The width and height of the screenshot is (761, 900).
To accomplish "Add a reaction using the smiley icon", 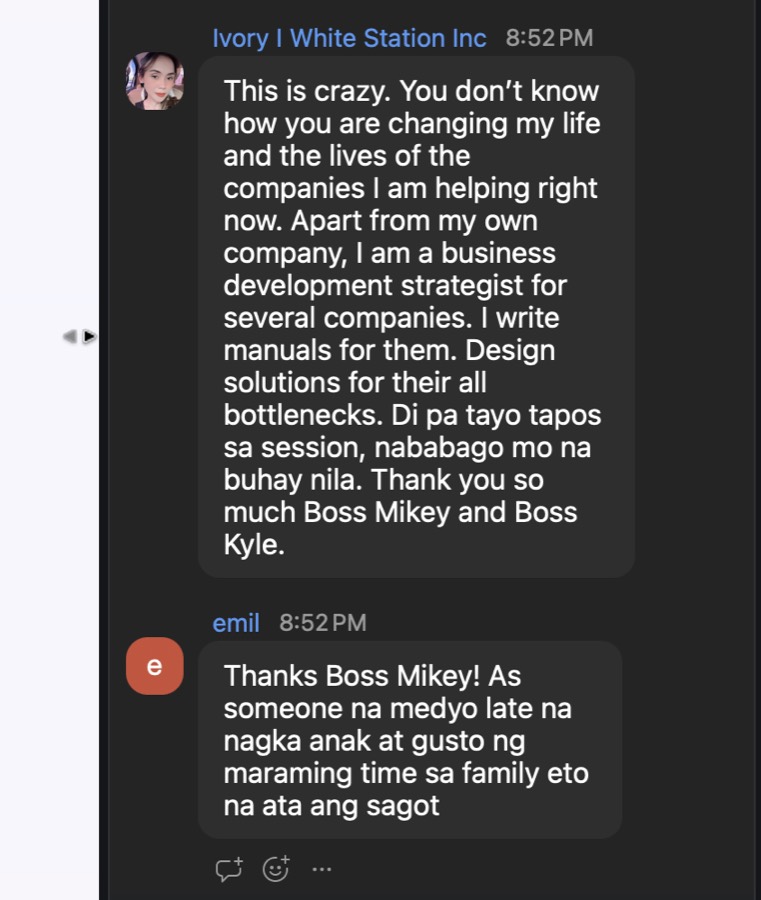I will coord(276,868).
